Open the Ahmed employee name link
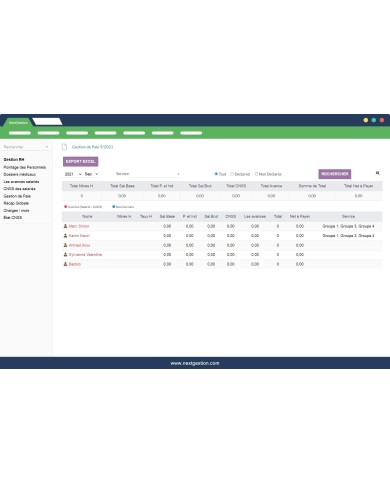This screenshot has height=484, width=390. pos(79,245)
